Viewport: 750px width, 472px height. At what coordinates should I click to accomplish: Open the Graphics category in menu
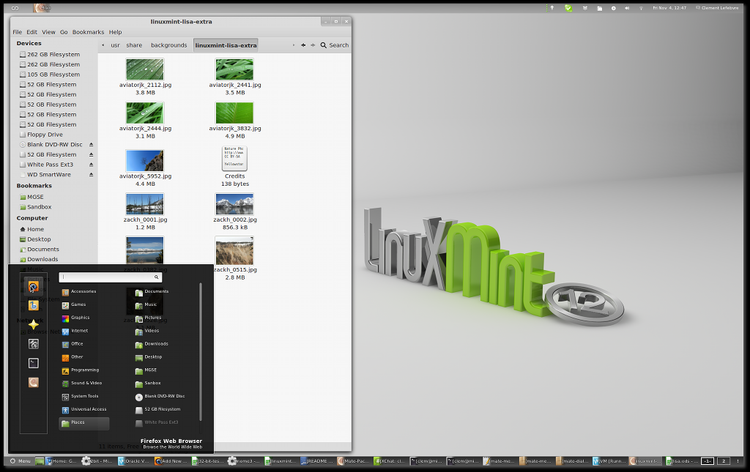80,318
